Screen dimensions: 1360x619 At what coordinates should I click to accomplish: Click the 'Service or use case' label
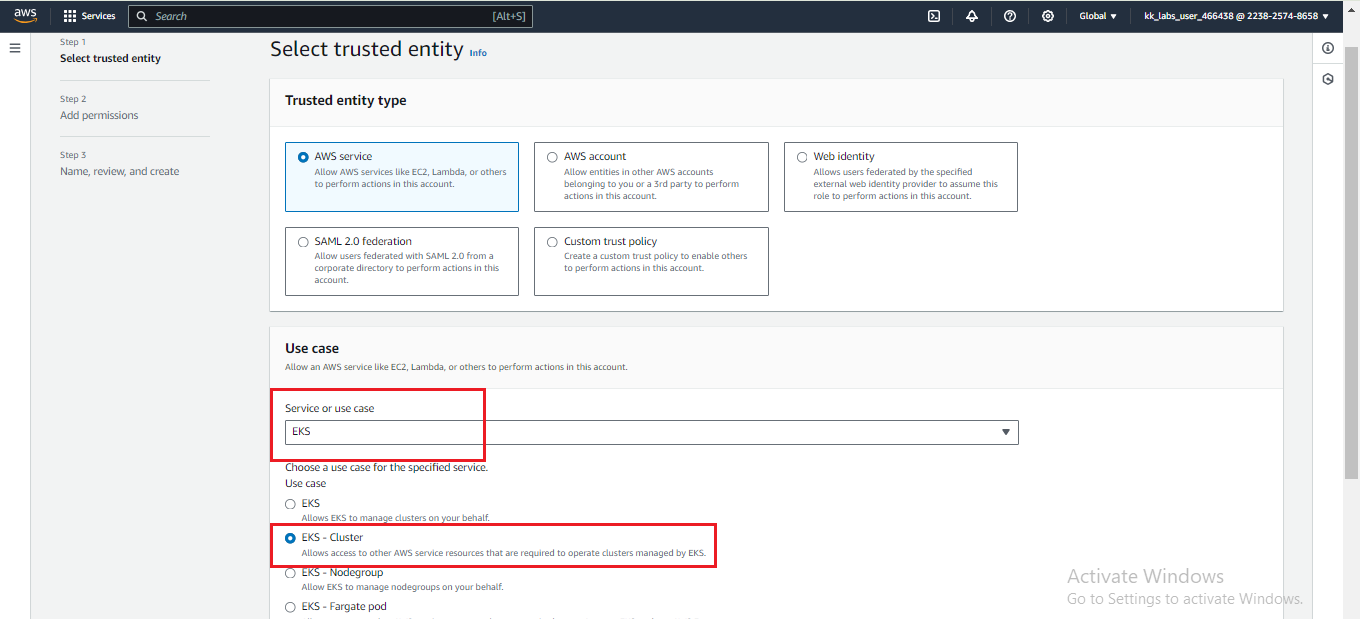click(x=330, y=408)
